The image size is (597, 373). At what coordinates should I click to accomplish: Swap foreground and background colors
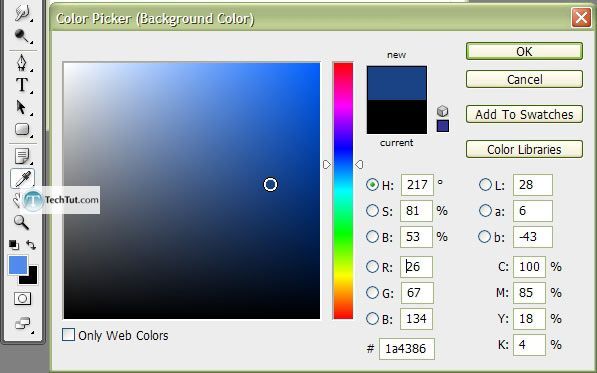pos(31,245)
